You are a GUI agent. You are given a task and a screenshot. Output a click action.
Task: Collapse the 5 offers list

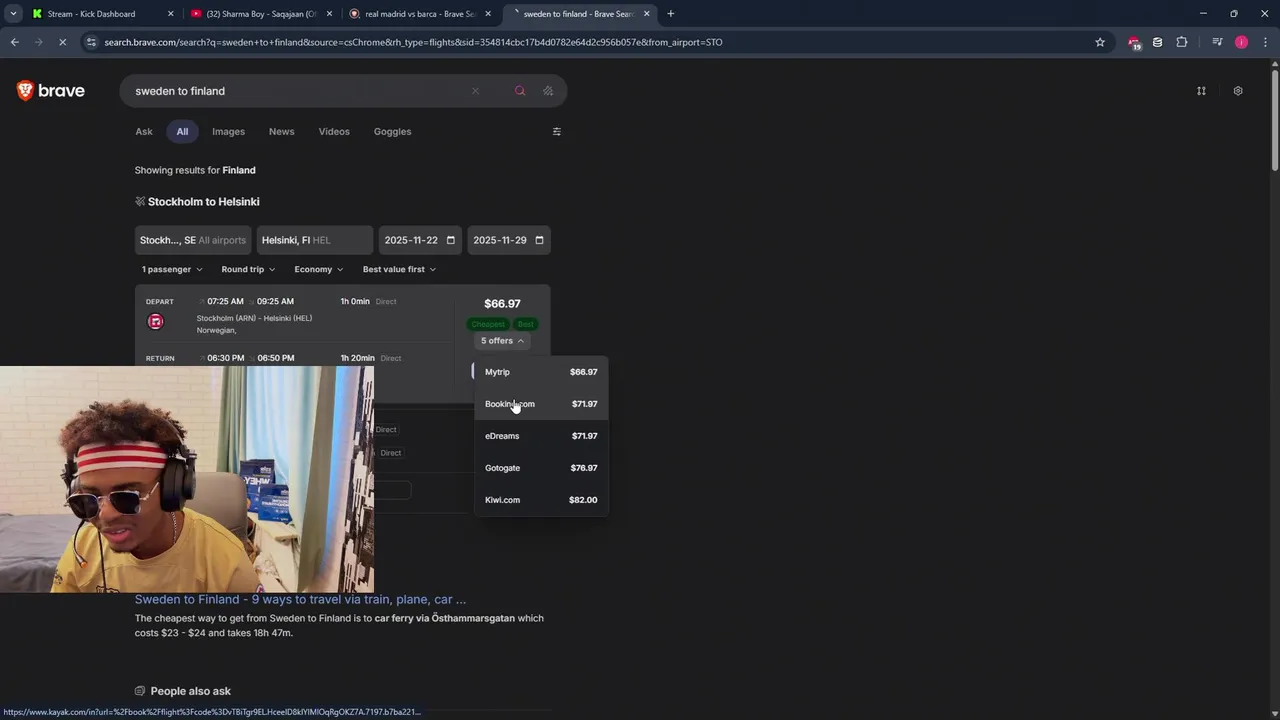pos(502,341)
